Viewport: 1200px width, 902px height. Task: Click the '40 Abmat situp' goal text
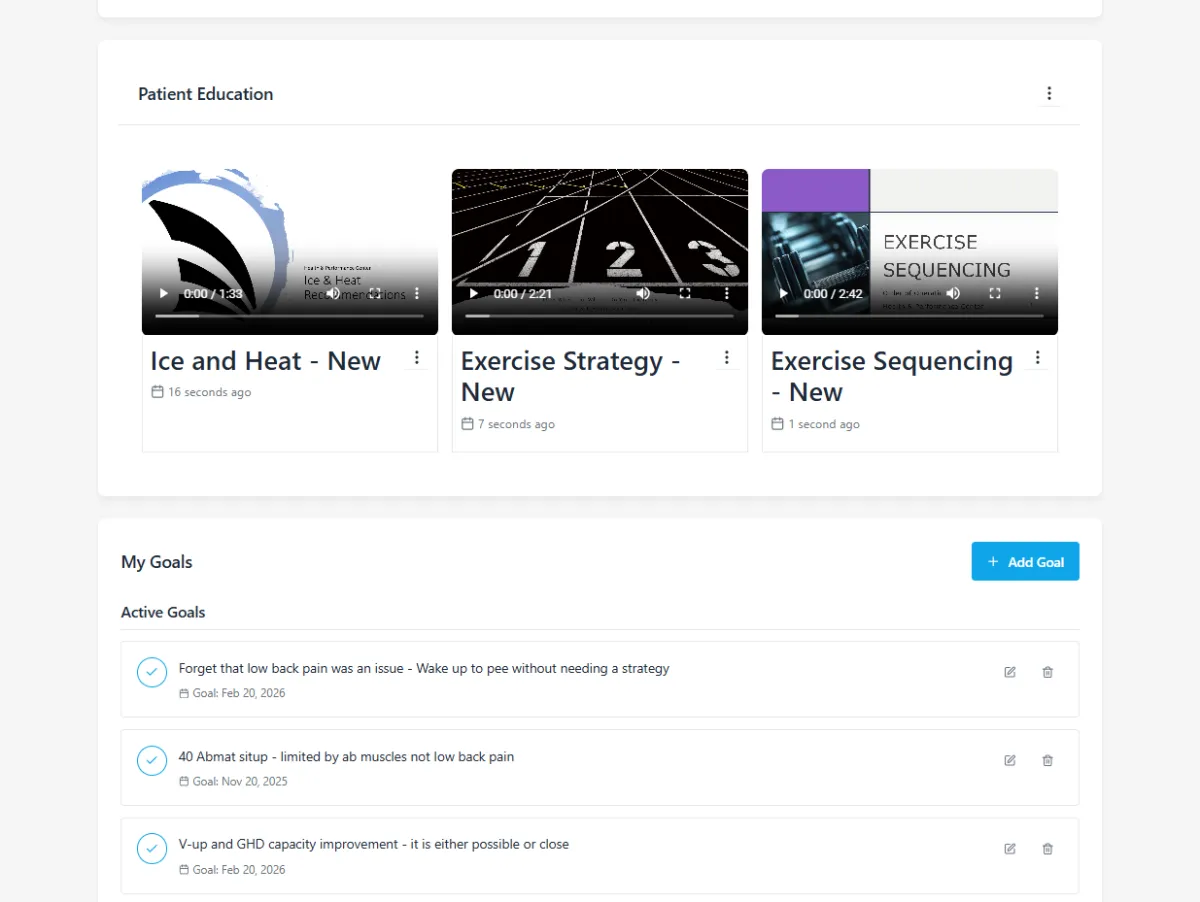[346, 757]
